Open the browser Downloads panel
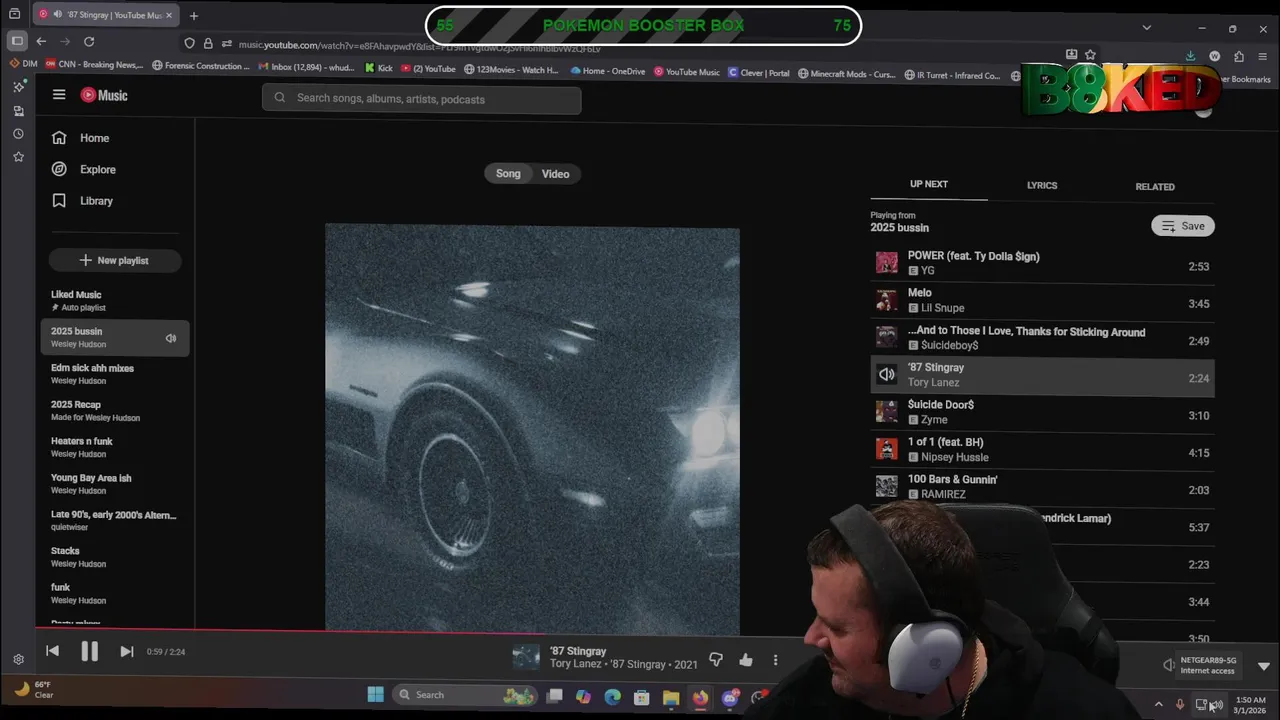The width and height of the screenshot is (1280, 720). pyautogui.click(x=1190, y=56)
